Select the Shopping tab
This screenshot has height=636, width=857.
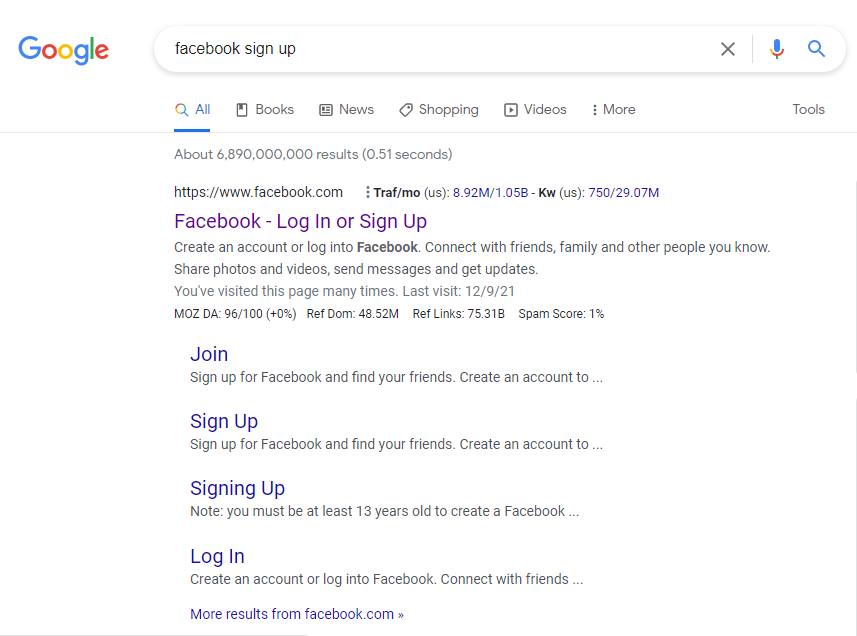439,110
